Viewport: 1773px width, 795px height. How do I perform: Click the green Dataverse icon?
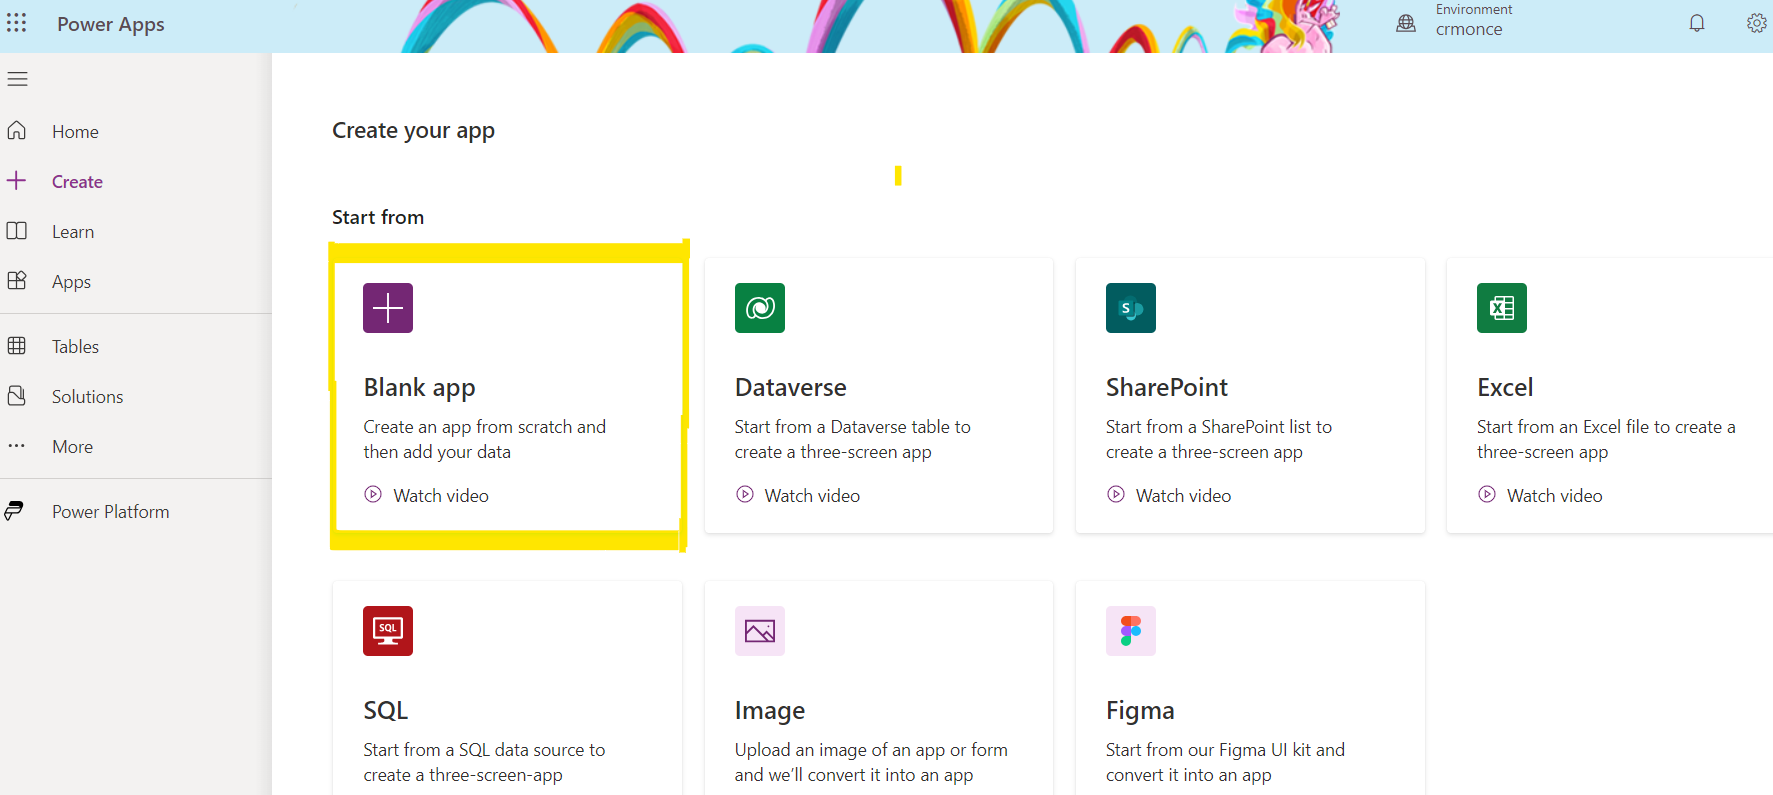760,308
